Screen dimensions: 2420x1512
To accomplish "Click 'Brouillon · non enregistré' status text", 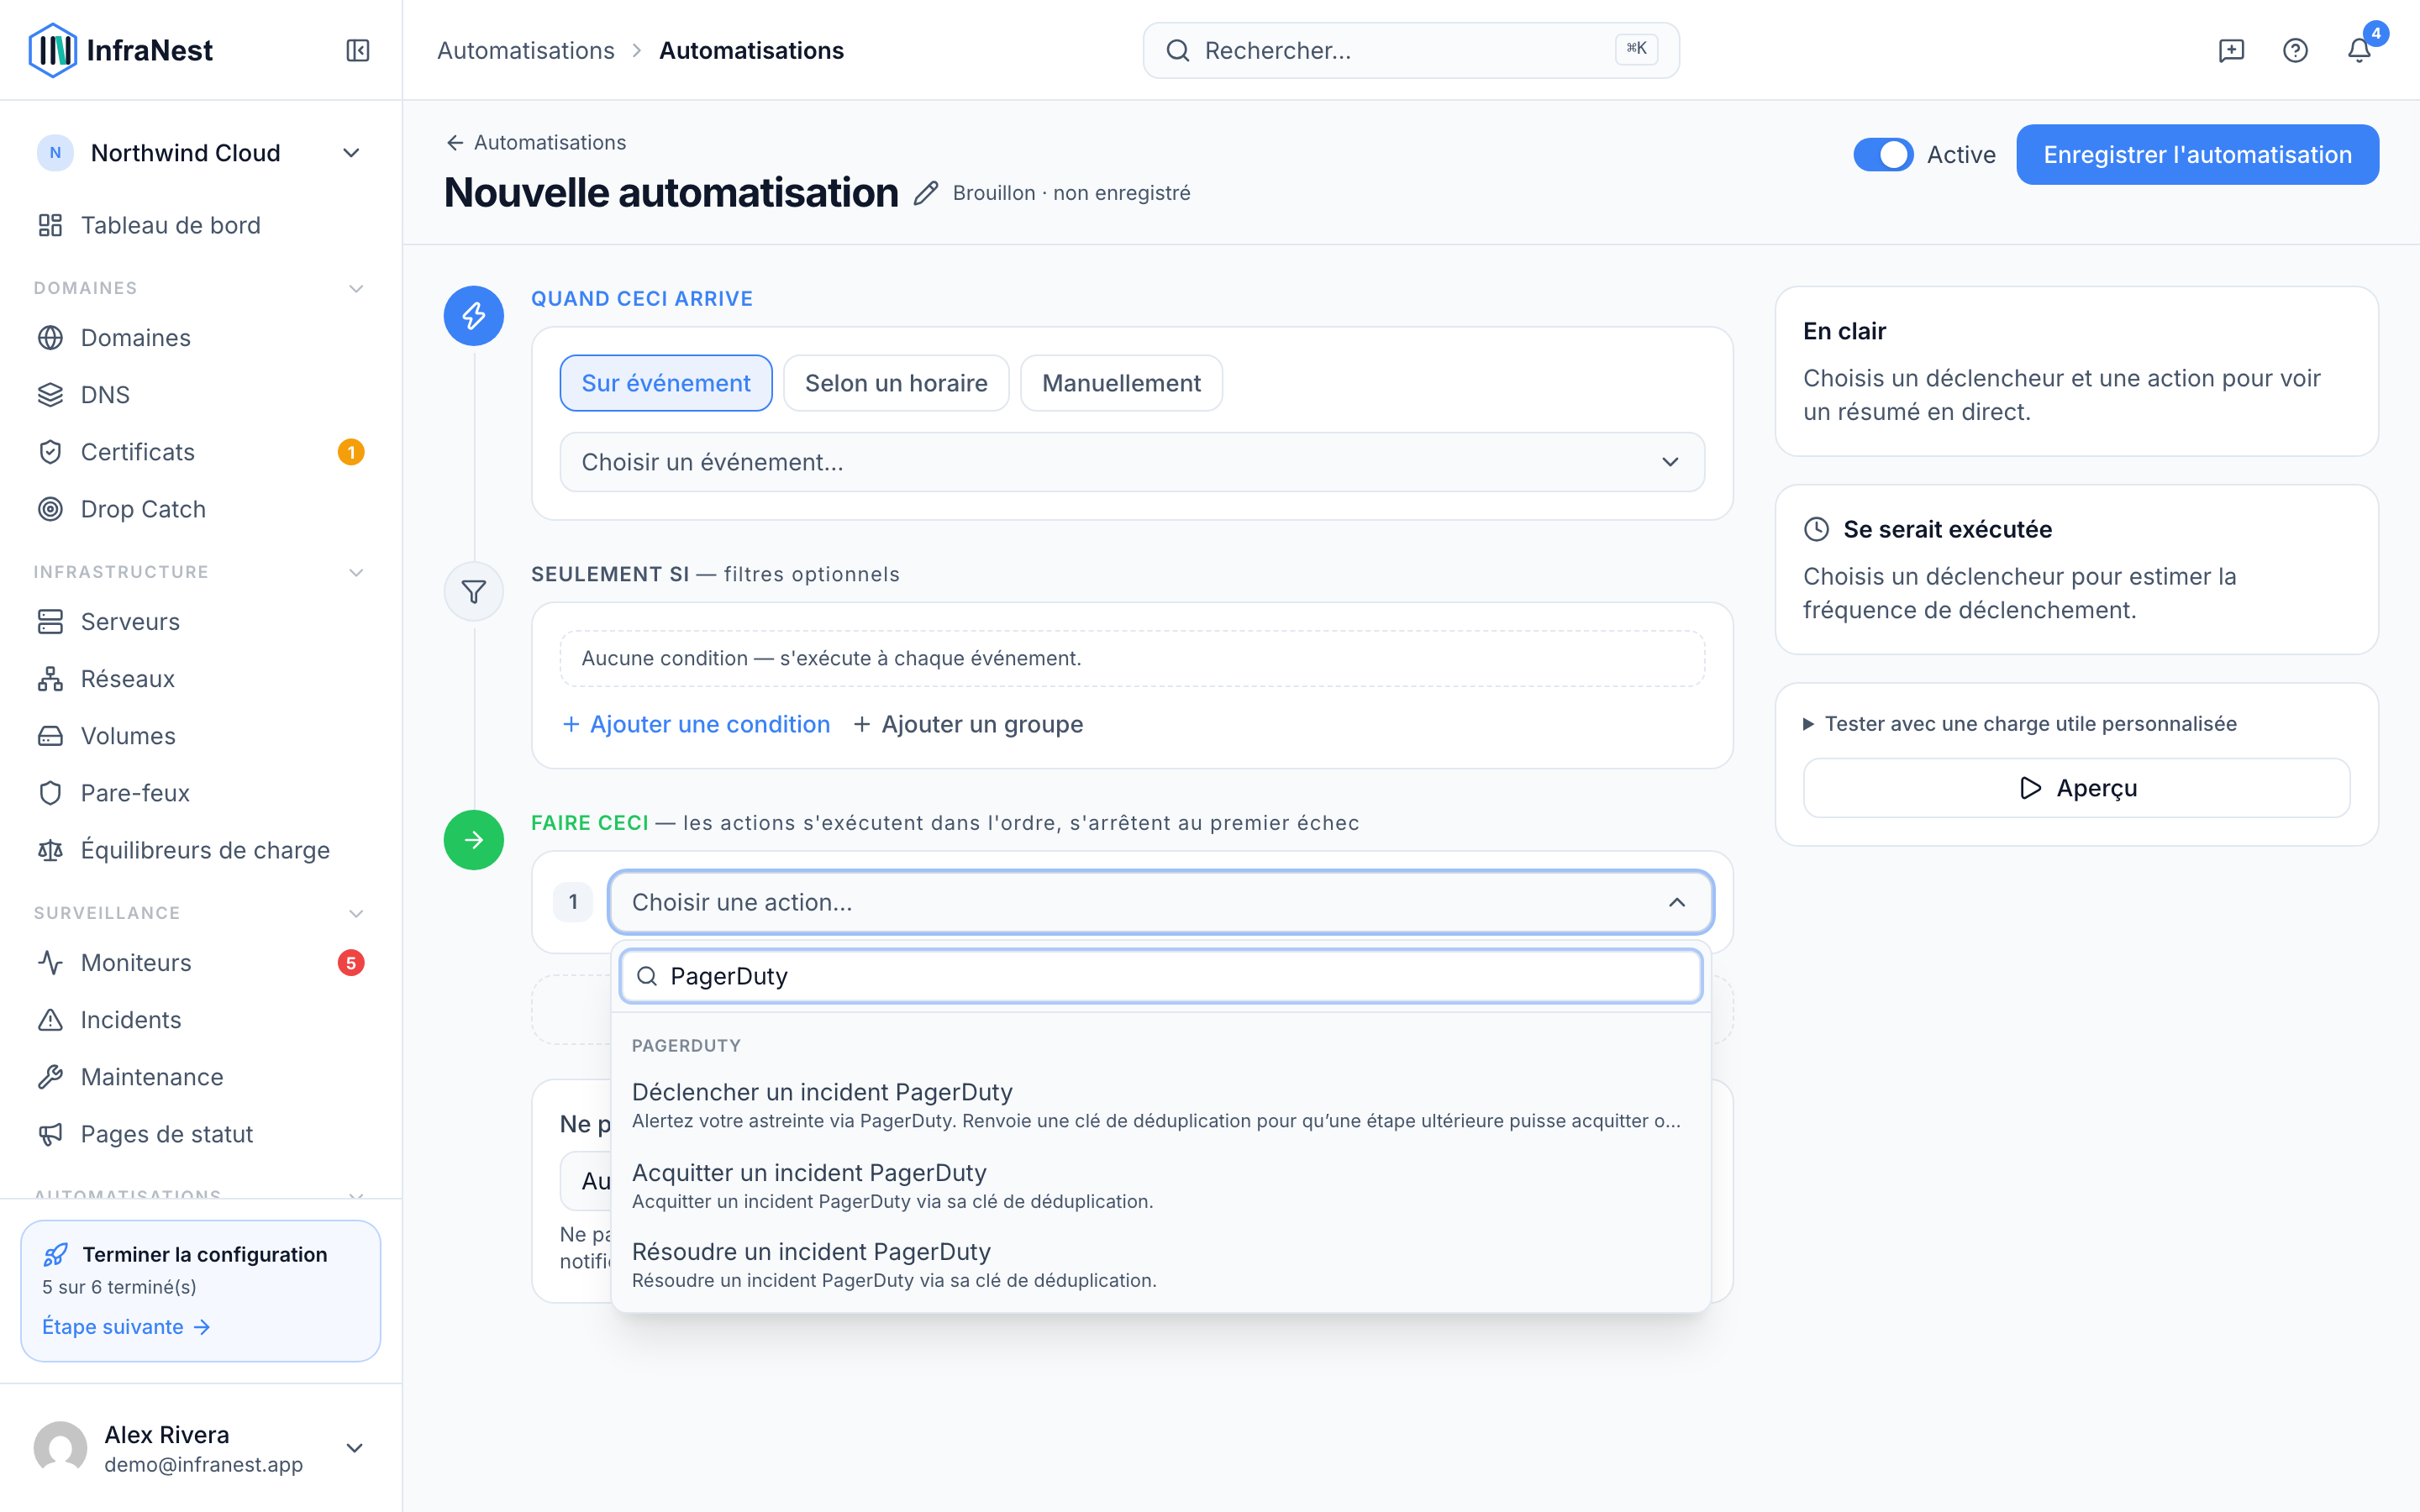I will click(1071, 193).
